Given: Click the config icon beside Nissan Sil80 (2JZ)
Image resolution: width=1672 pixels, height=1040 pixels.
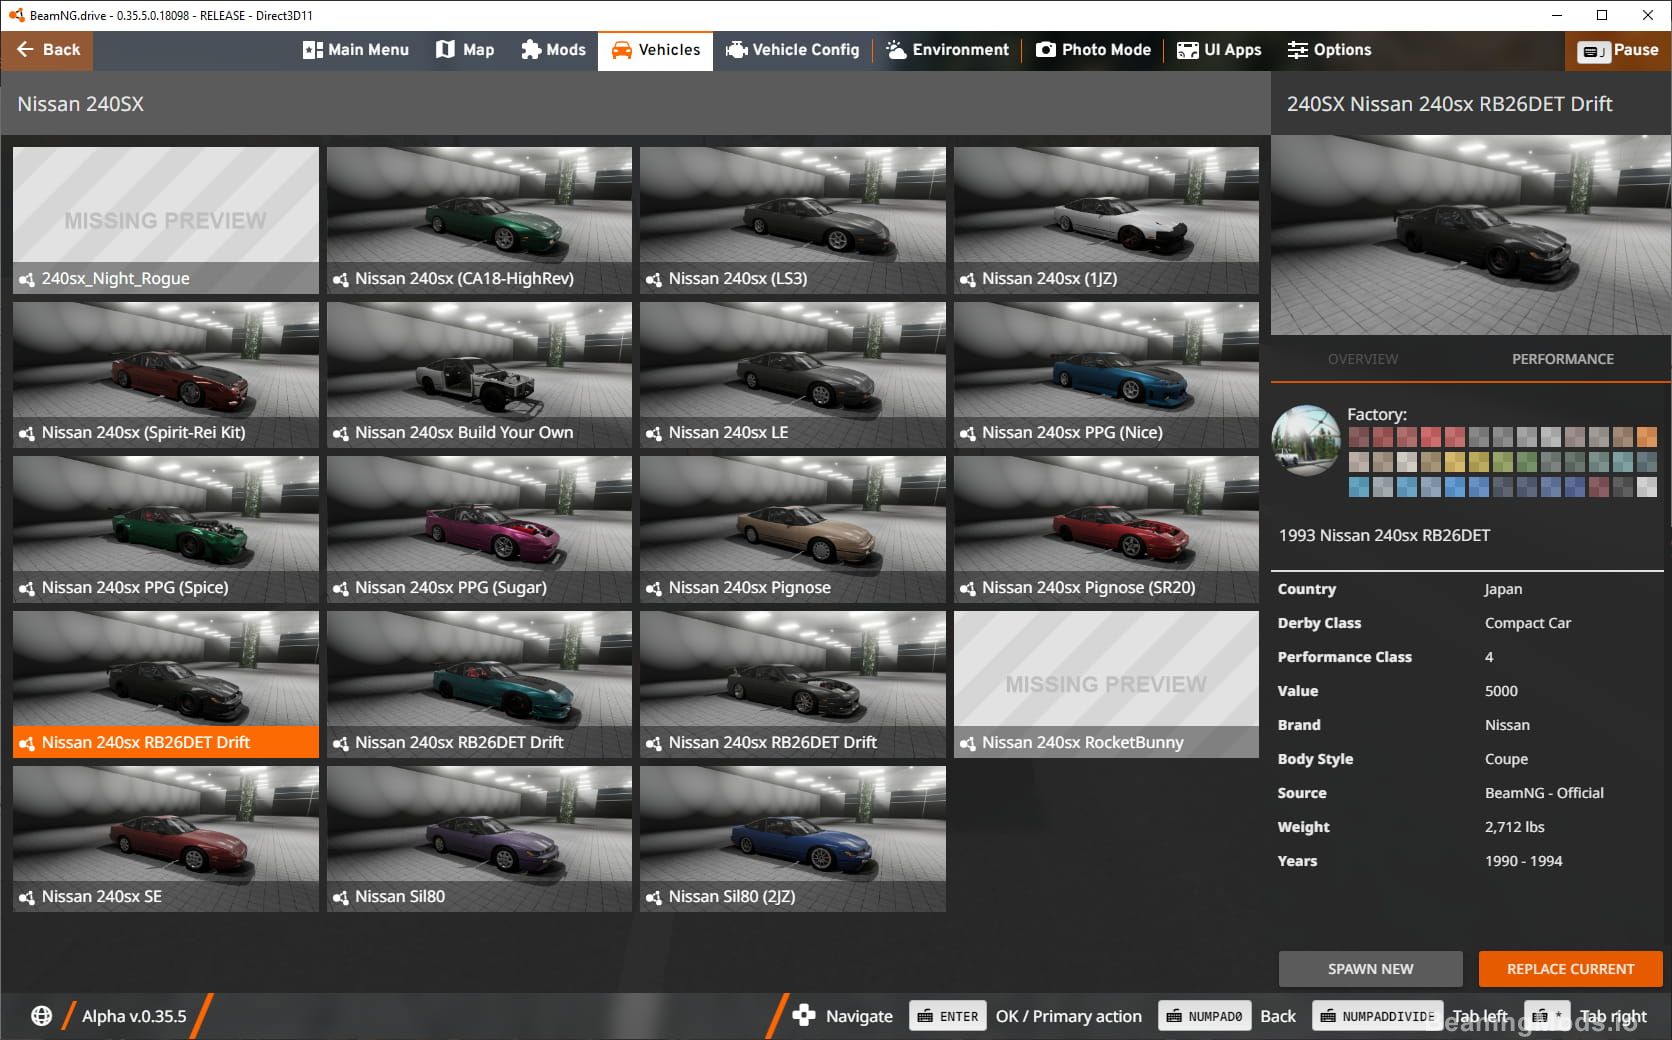Looking at the screenshot, I should point(654,897).
